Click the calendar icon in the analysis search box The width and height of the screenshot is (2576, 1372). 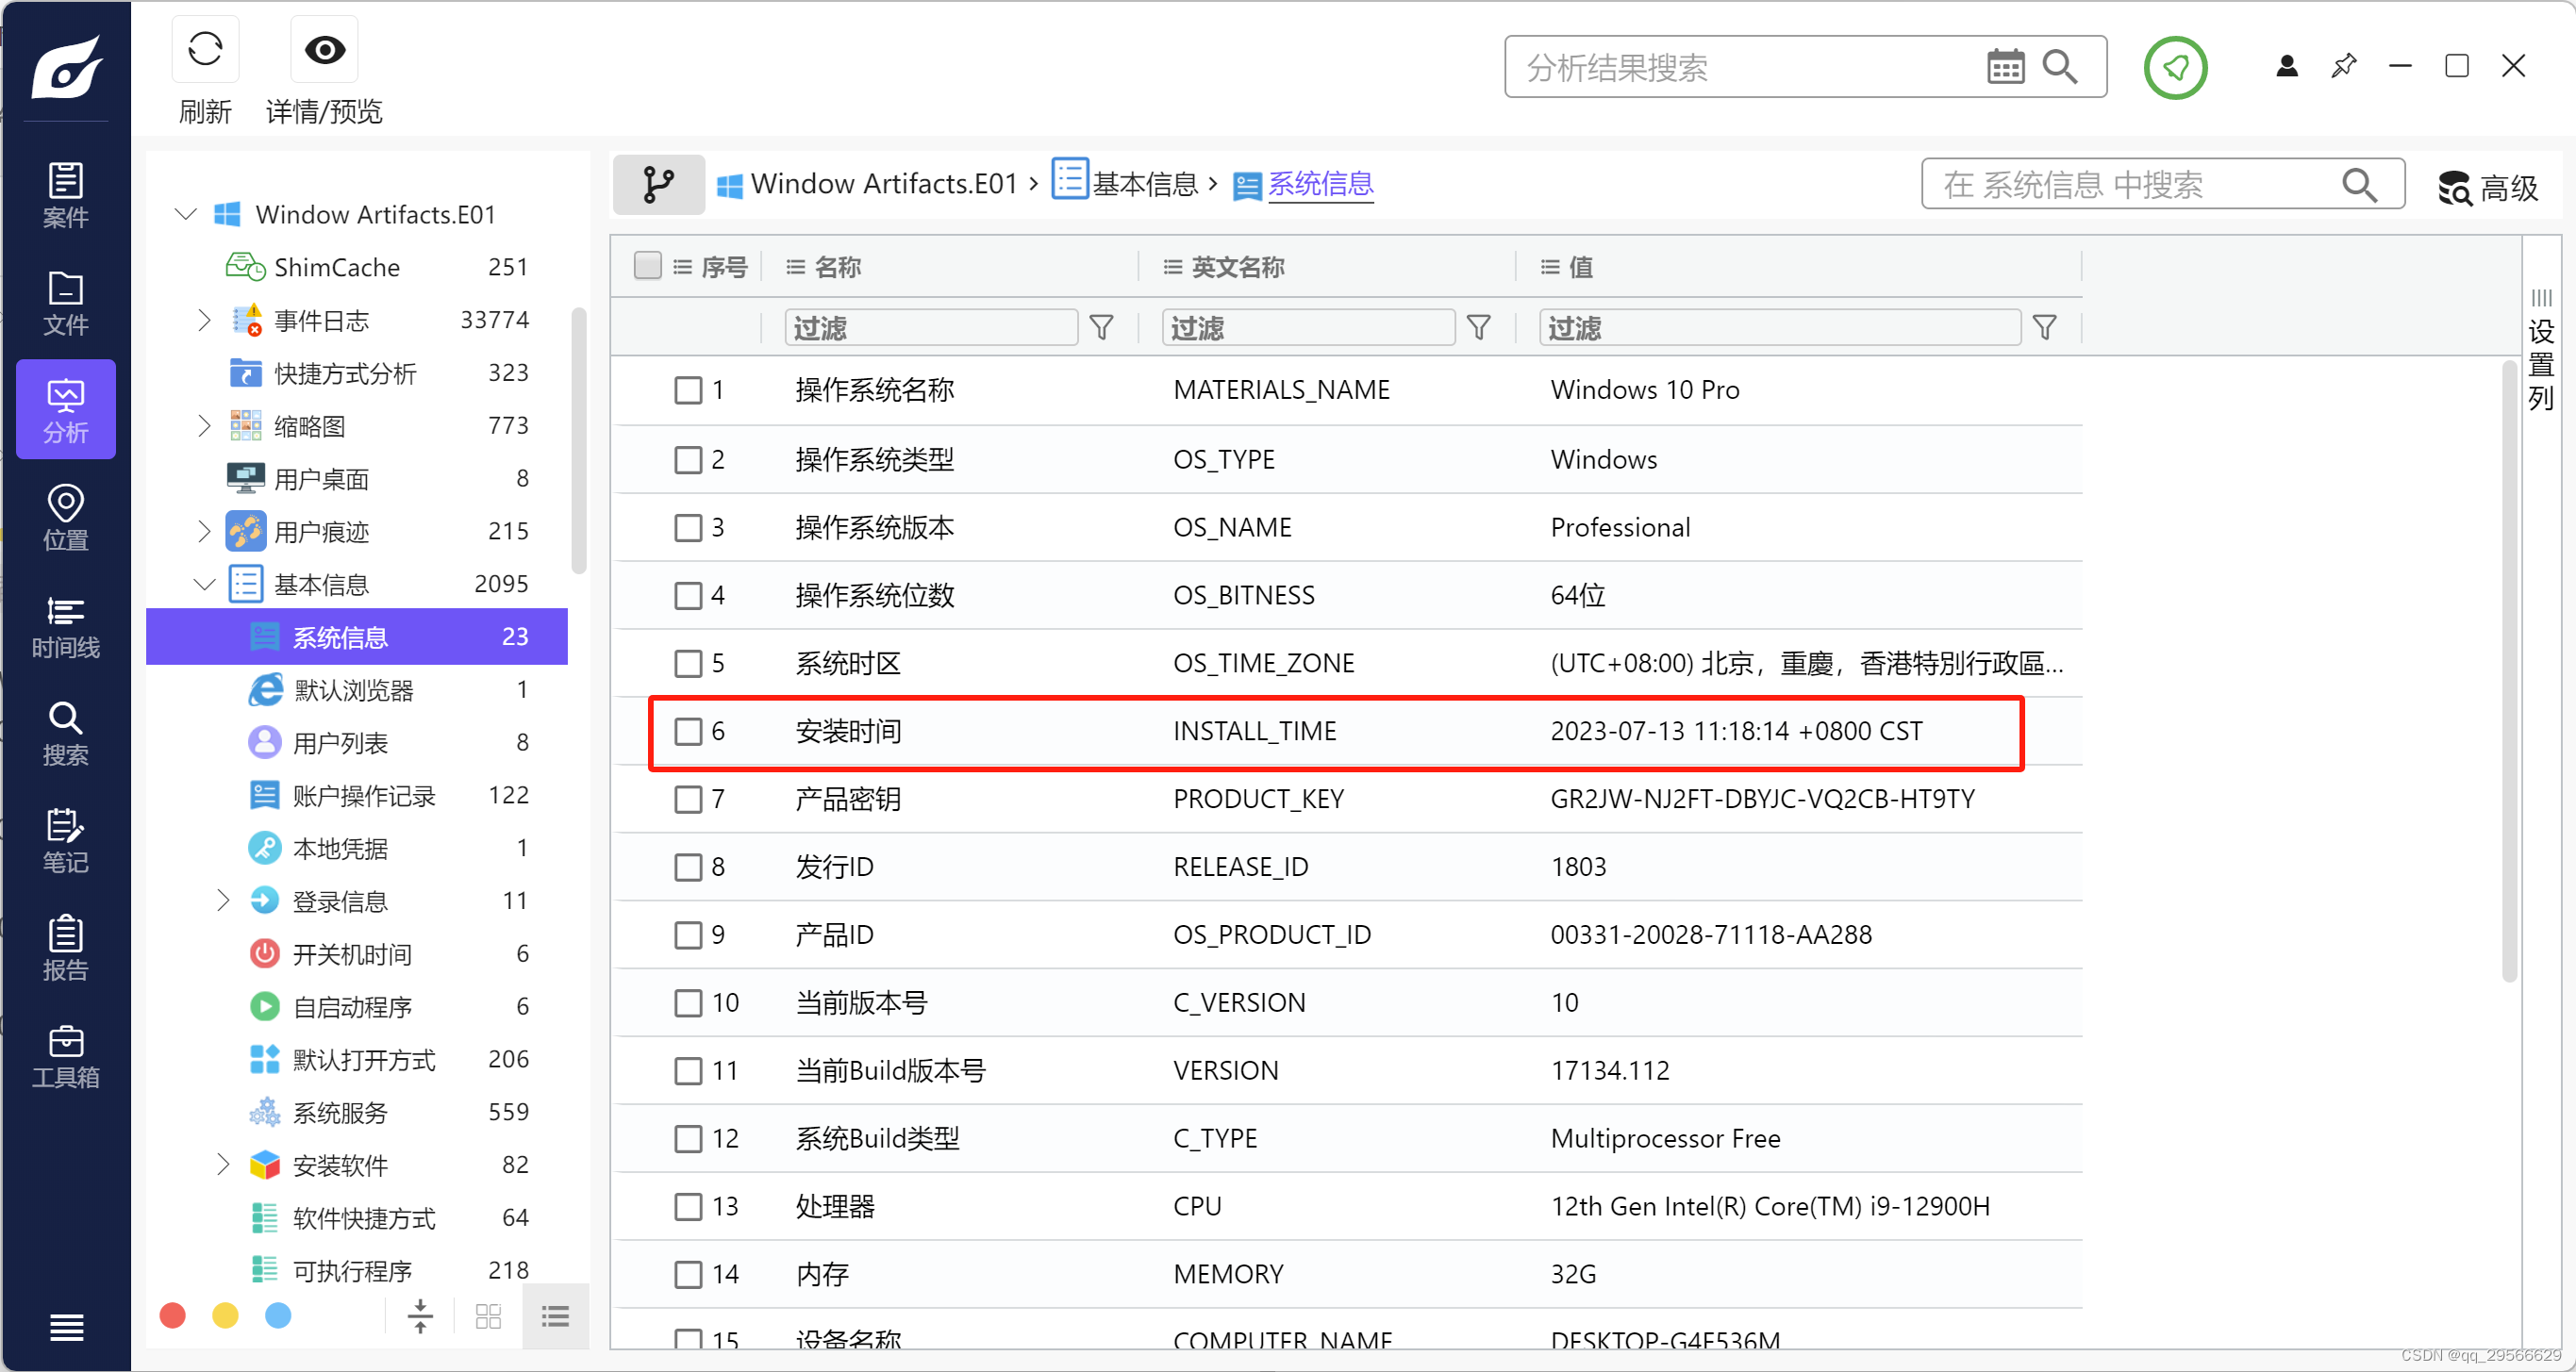coord(2005,67)
